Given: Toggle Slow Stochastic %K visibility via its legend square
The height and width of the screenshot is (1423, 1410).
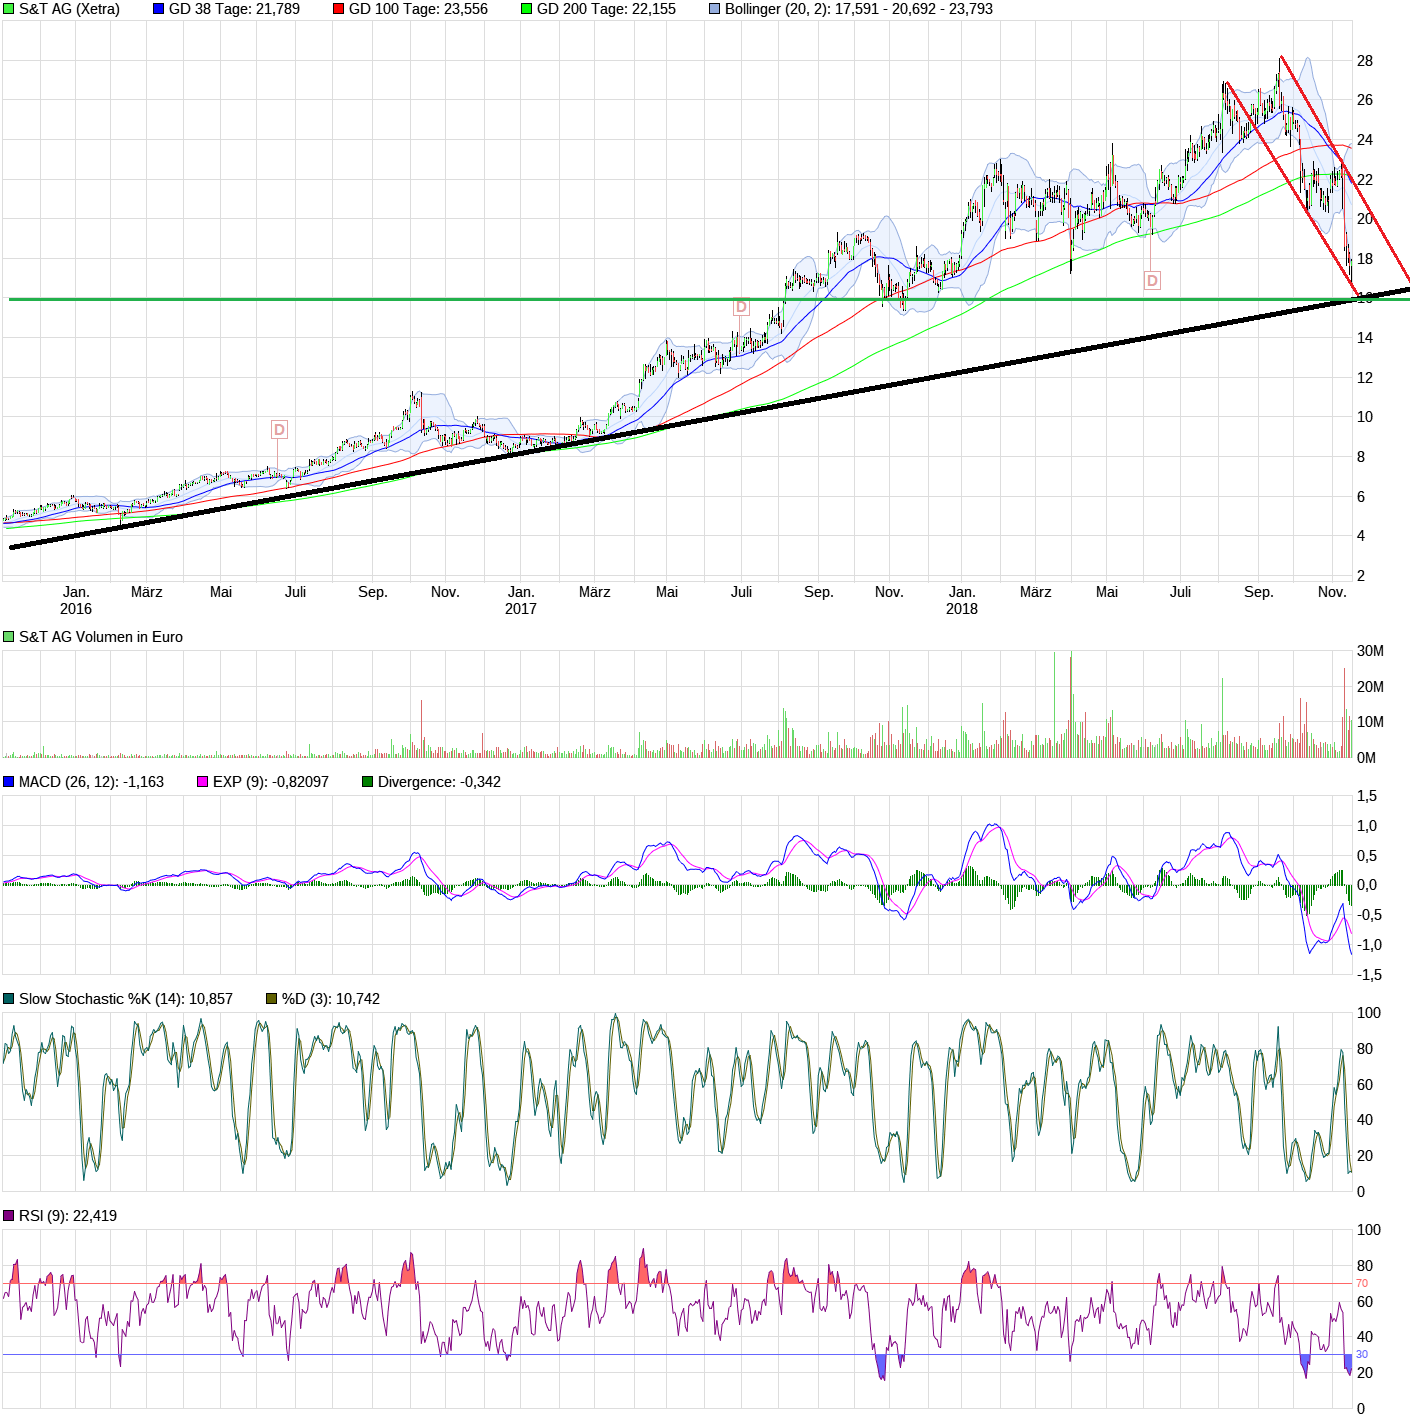Looking at the screenshot, I should (8, 998).
